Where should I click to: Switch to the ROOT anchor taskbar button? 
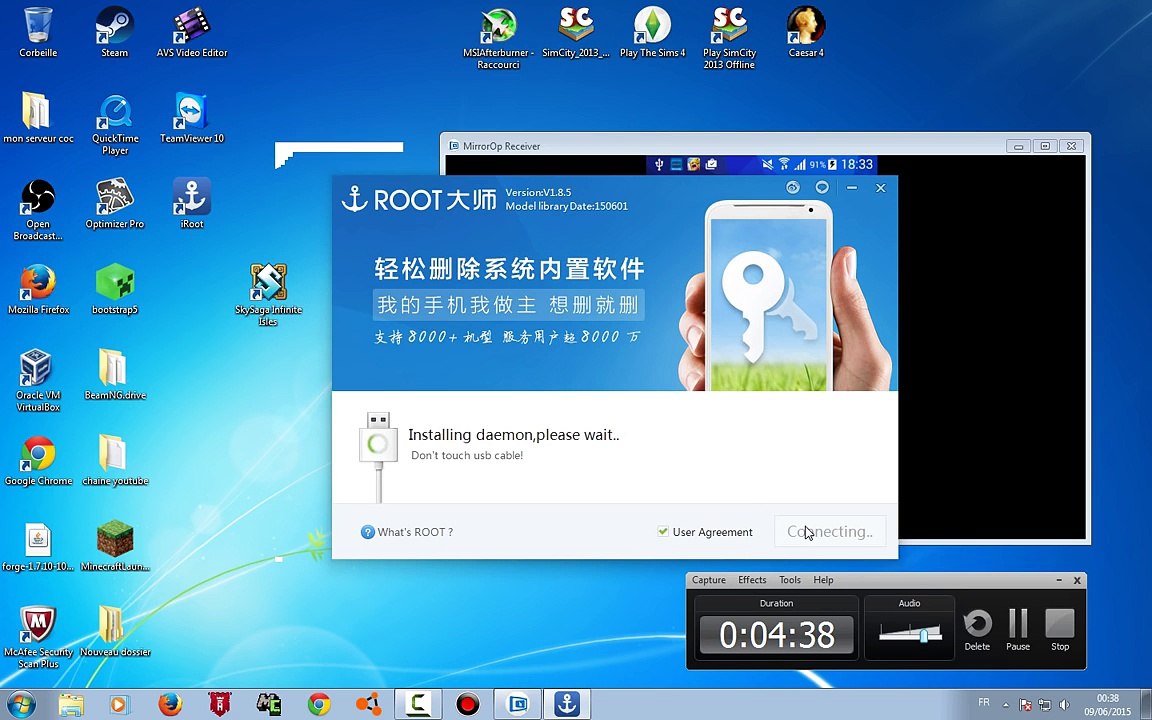[x=566, y=704]
